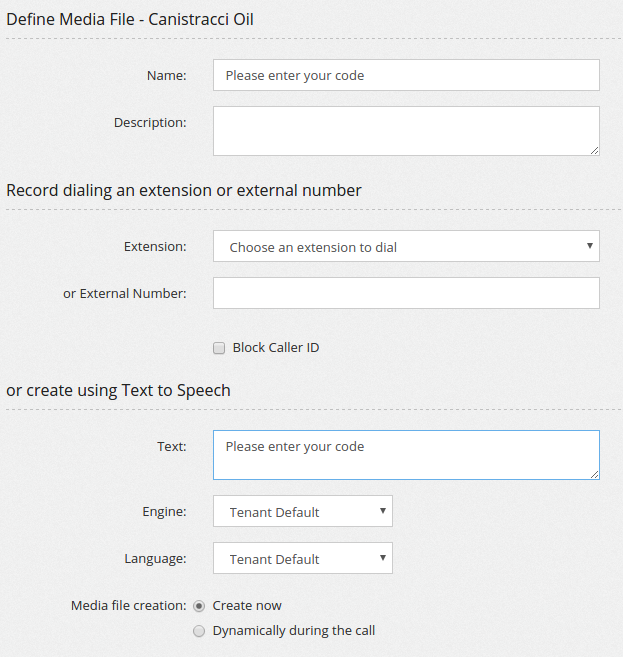Click the External Number input field

click(x=406, y=293)
